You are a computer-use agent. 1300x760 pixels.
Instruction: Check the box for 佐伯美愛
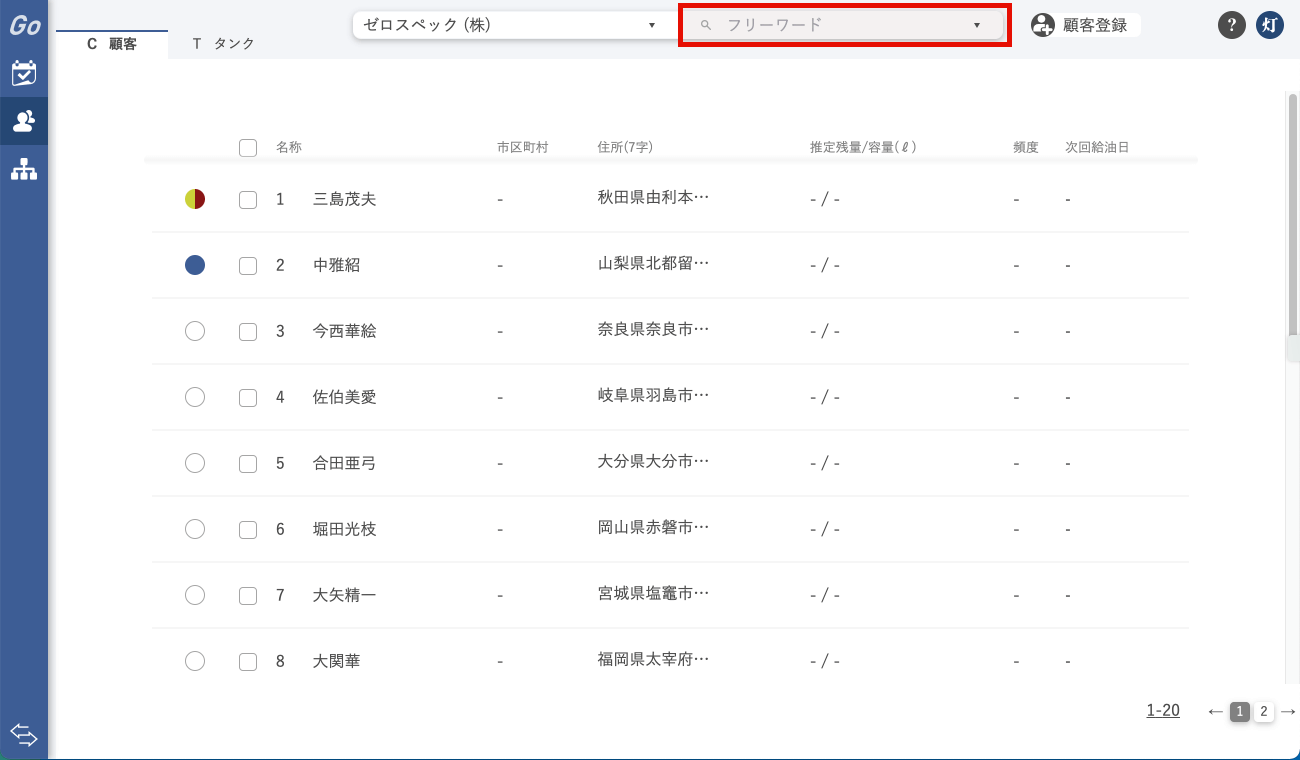(248, 398)
